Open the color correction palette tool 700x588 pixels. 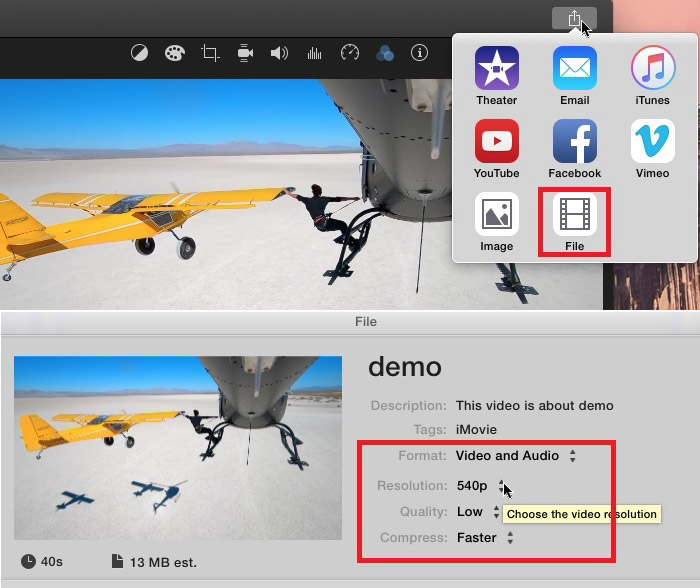point(175,53)
